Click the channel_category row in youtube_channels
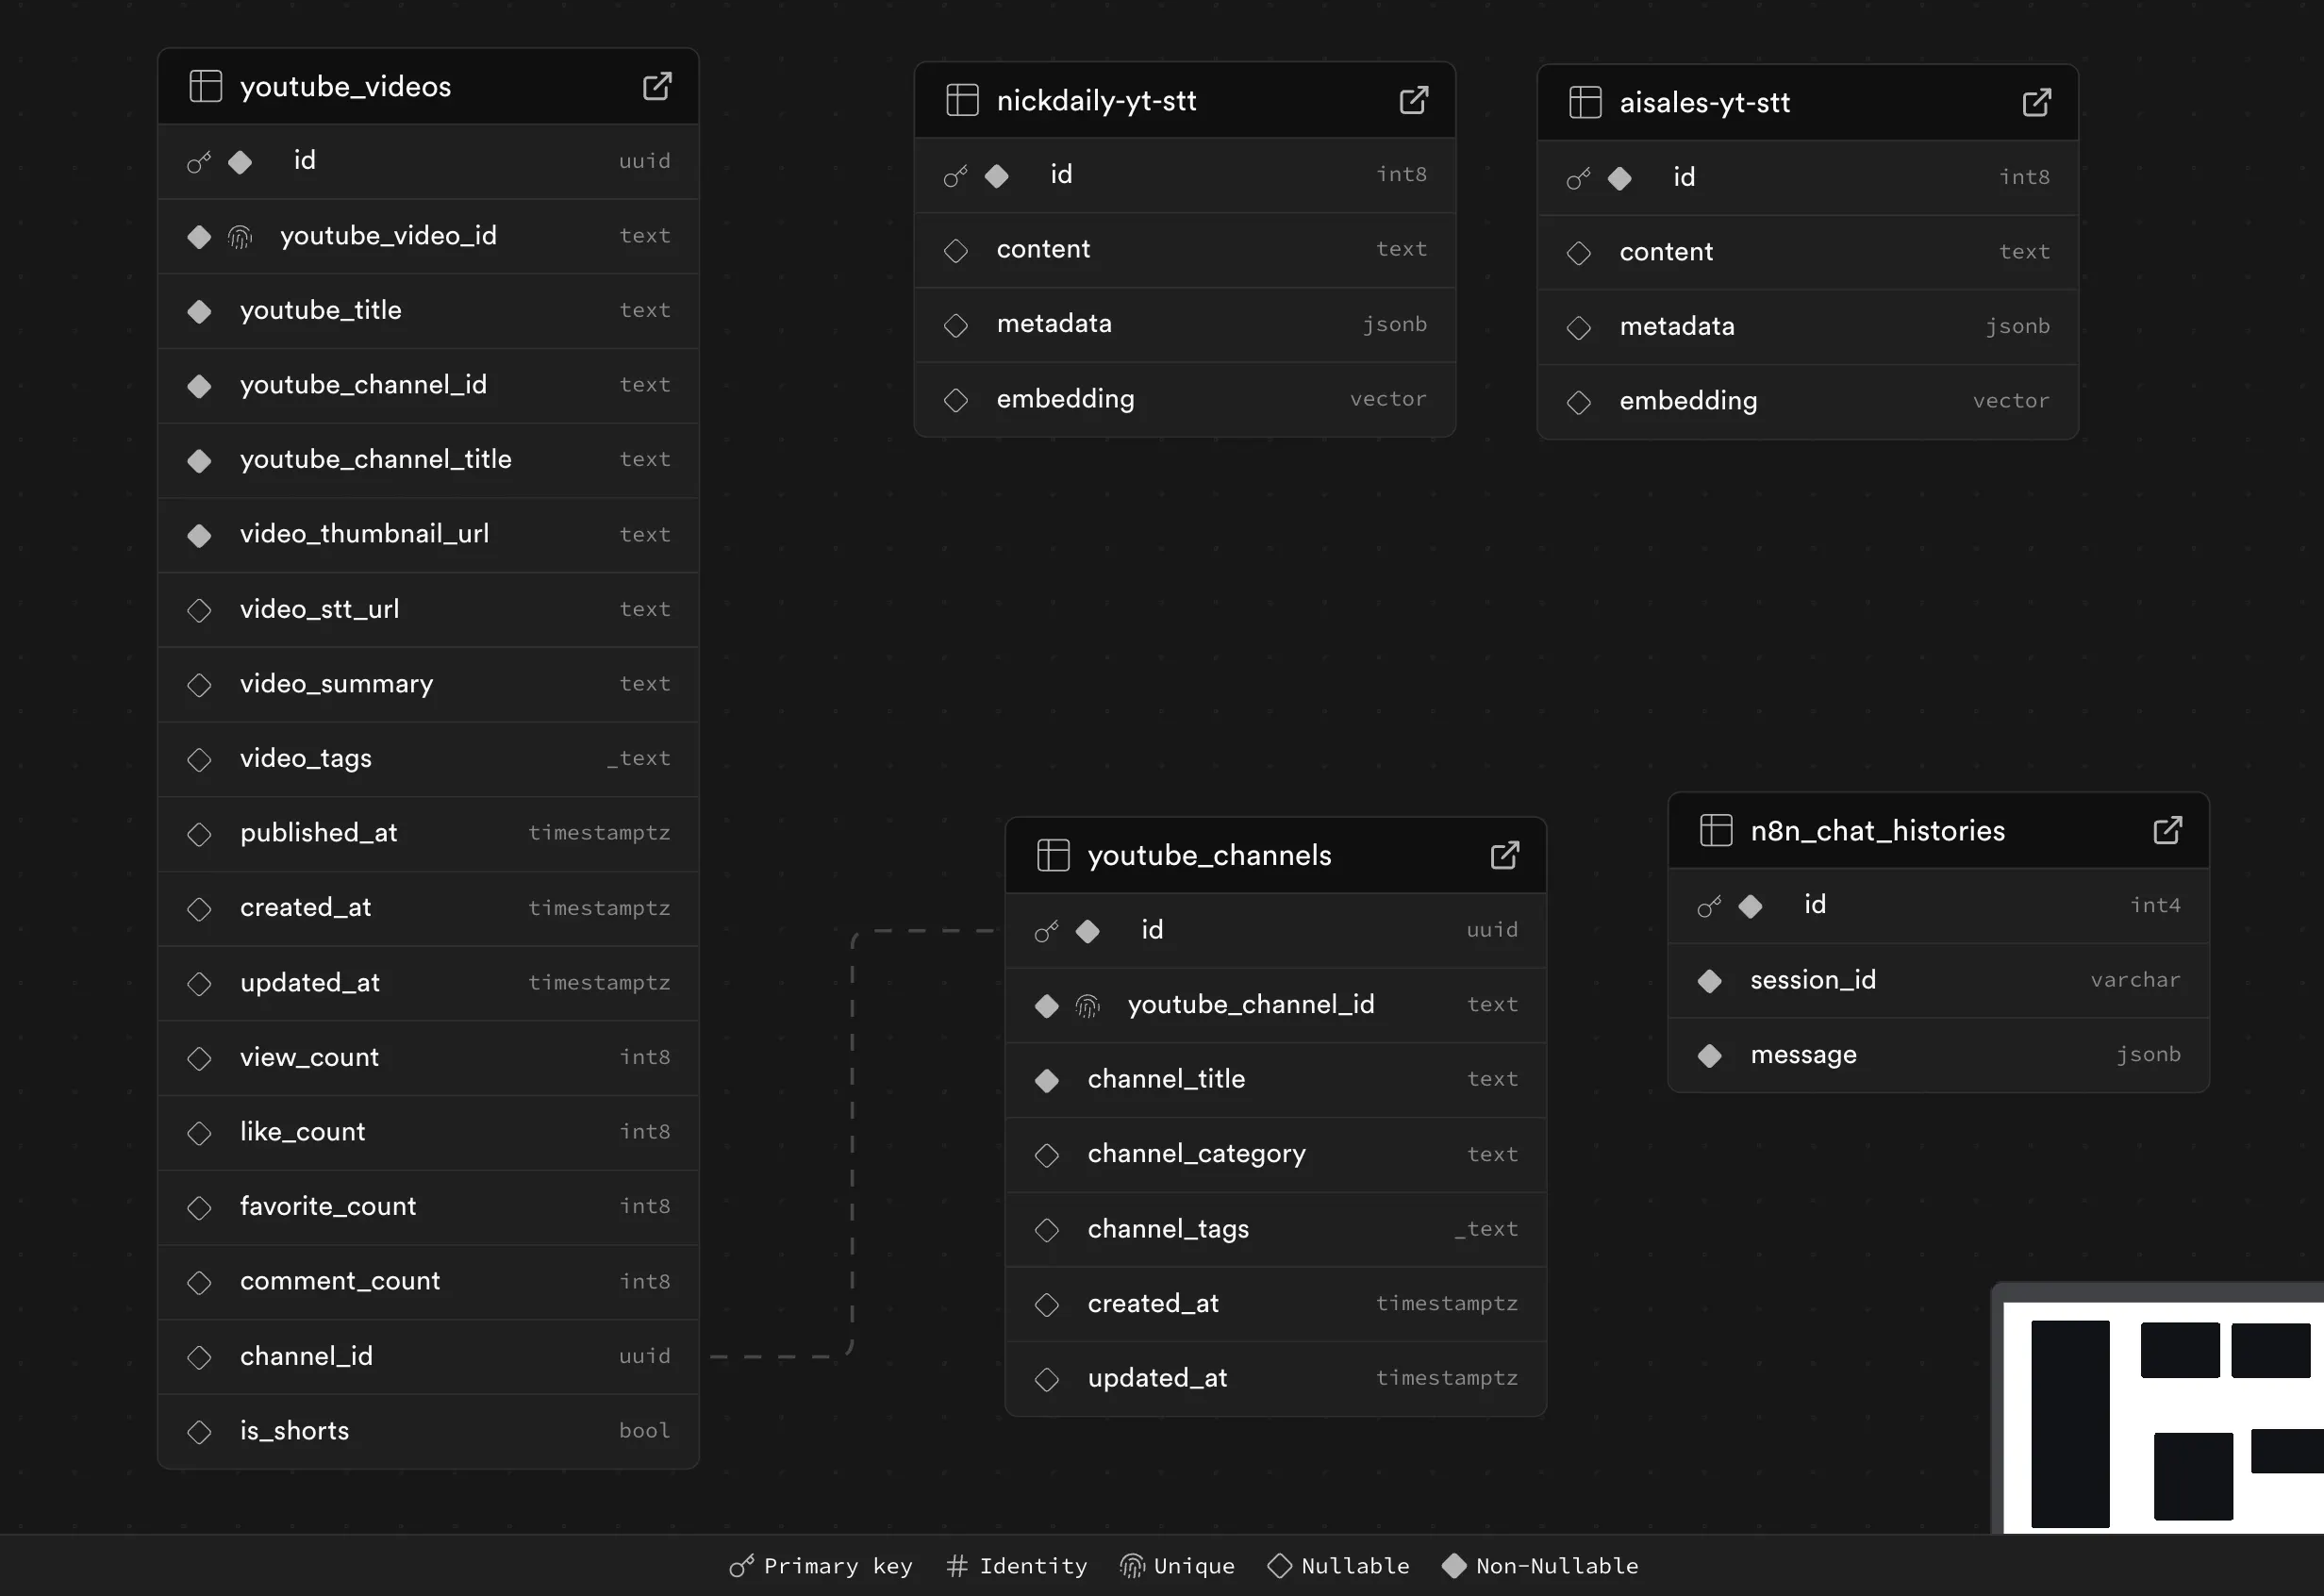The width and height of the screenshot is (2324, 1596). pos(1196,1154)
